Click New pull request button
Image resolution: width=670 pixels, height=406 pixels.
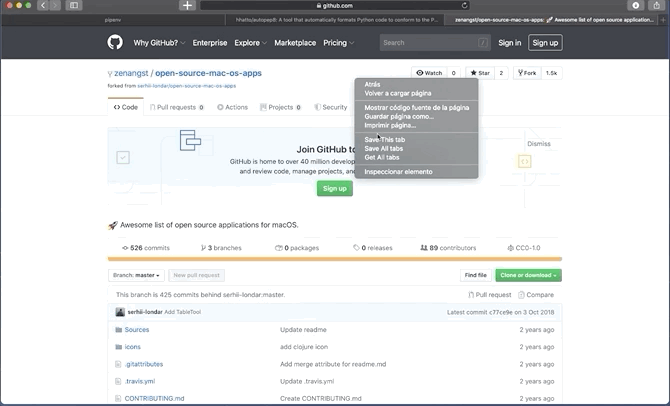click(197, 275)
